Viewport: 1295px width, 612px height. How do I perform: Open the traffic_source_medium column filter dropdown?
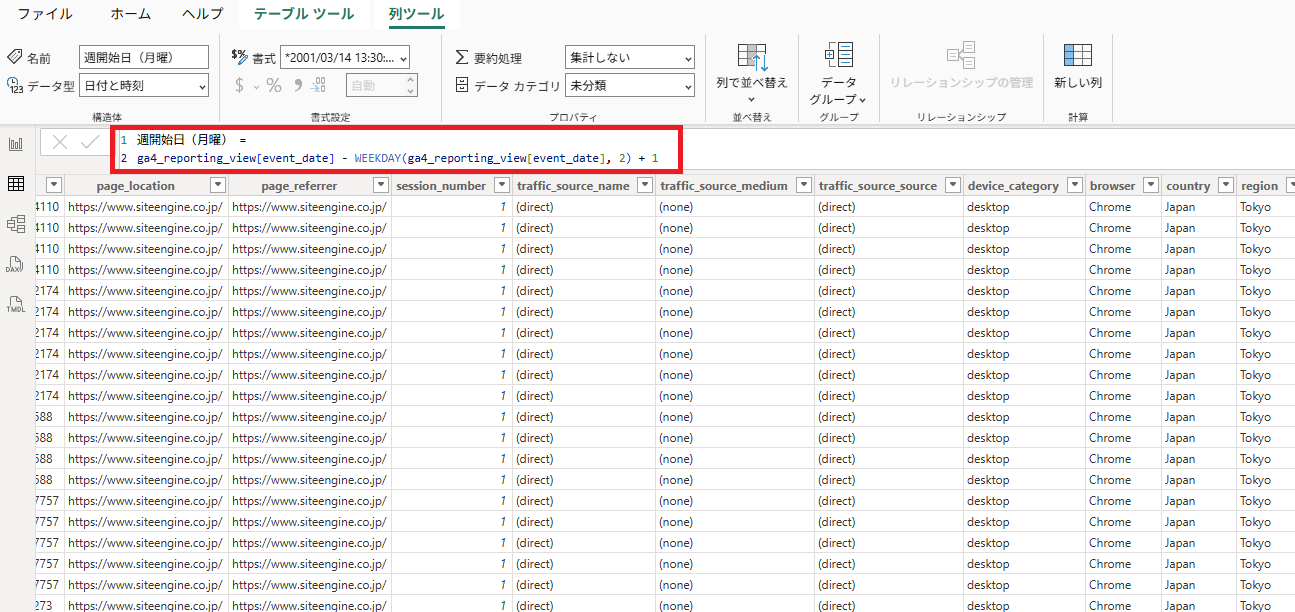[x=804, y=186]
